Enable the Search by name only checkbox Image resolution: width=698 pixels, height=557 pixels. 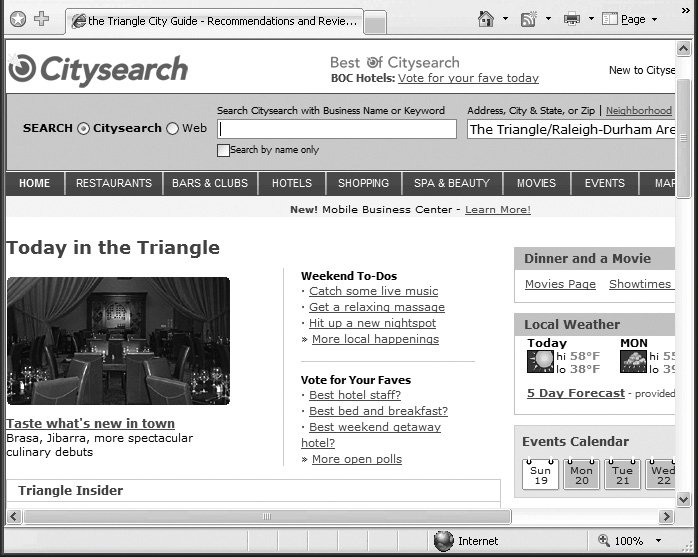(223, 150)
